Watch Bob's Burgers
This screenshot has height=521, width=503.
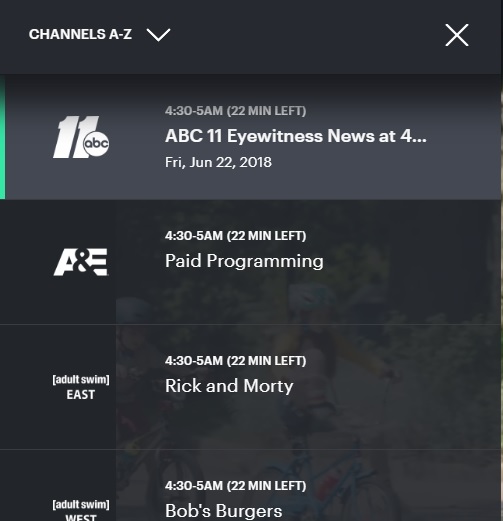(x=224, y=511)
